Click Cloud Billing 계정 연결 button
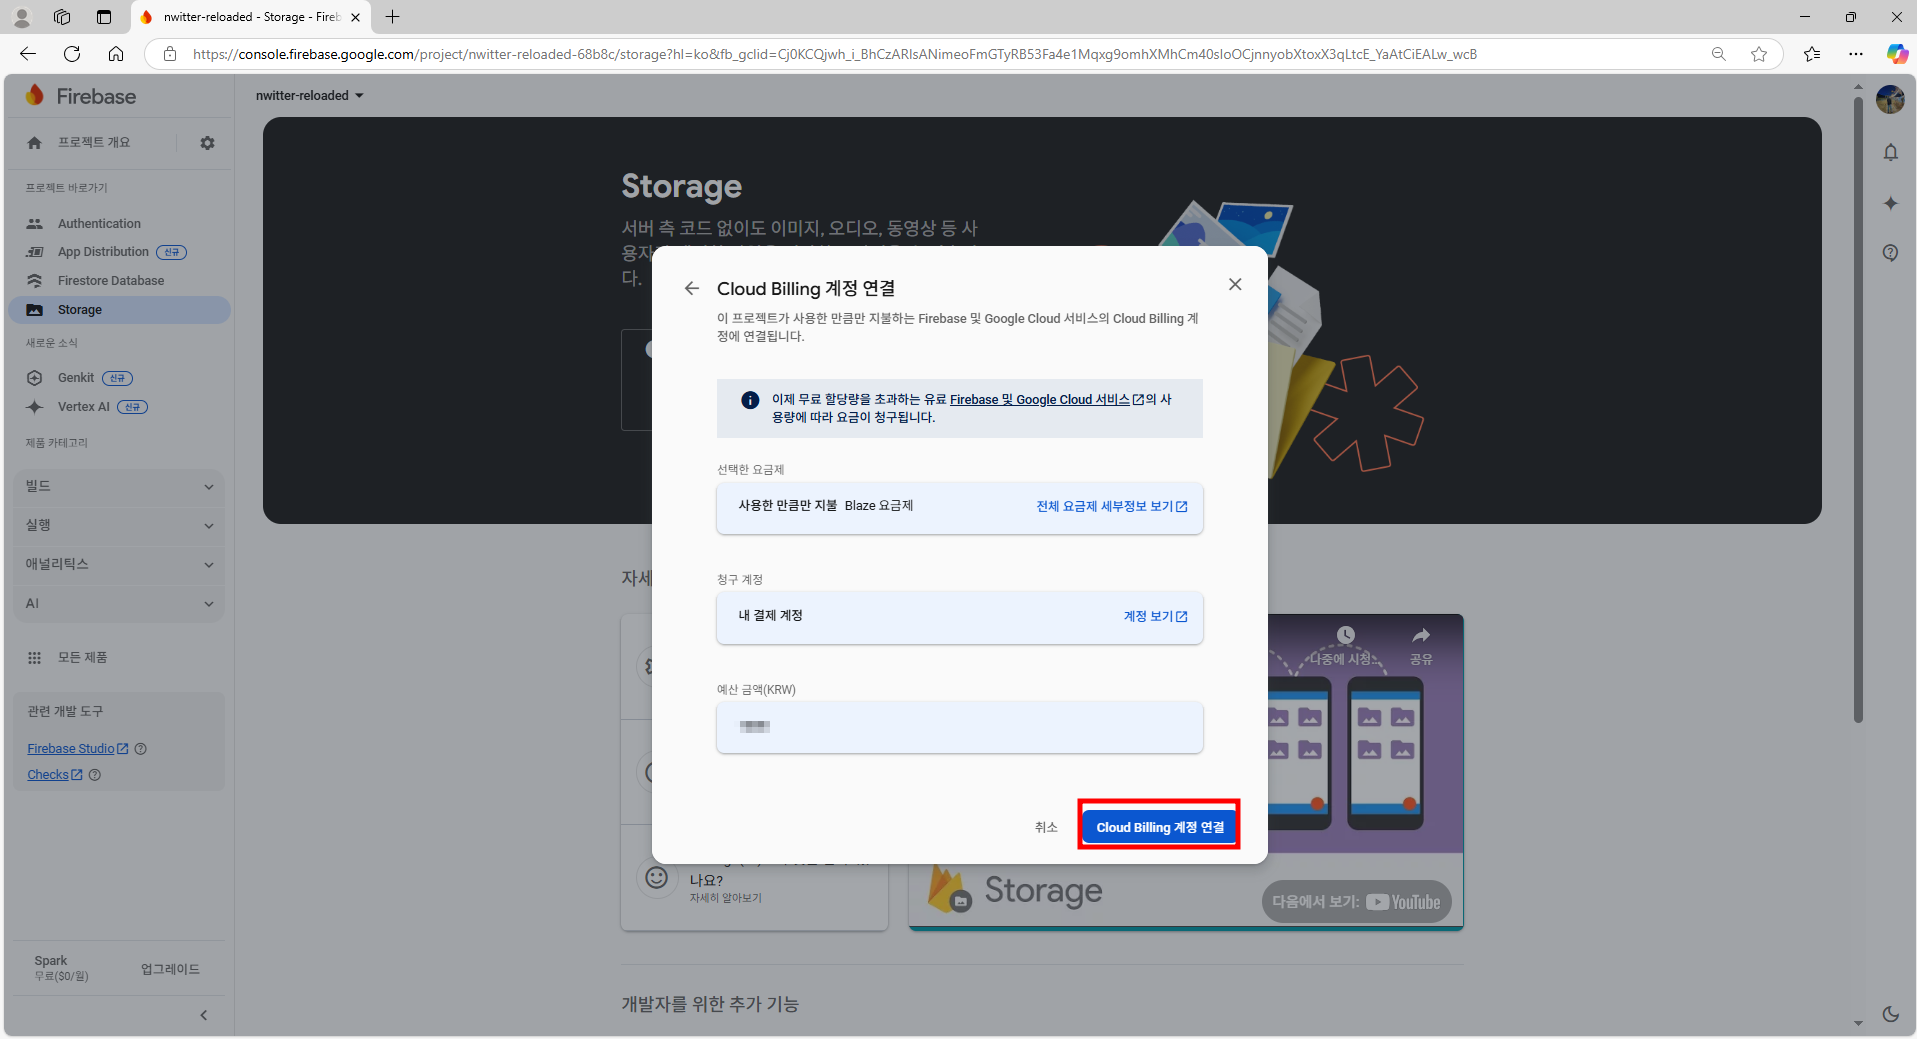The height and width of the screenshot is (1039, 1917). tap(1160, 827)
